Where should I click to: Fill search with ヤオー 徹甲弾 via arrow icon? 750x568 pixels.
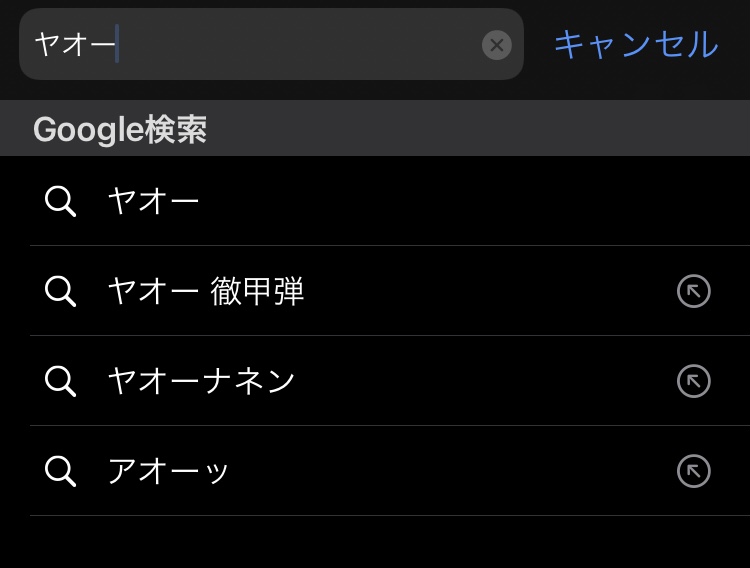pyautogui.click(x=693, y=291)
